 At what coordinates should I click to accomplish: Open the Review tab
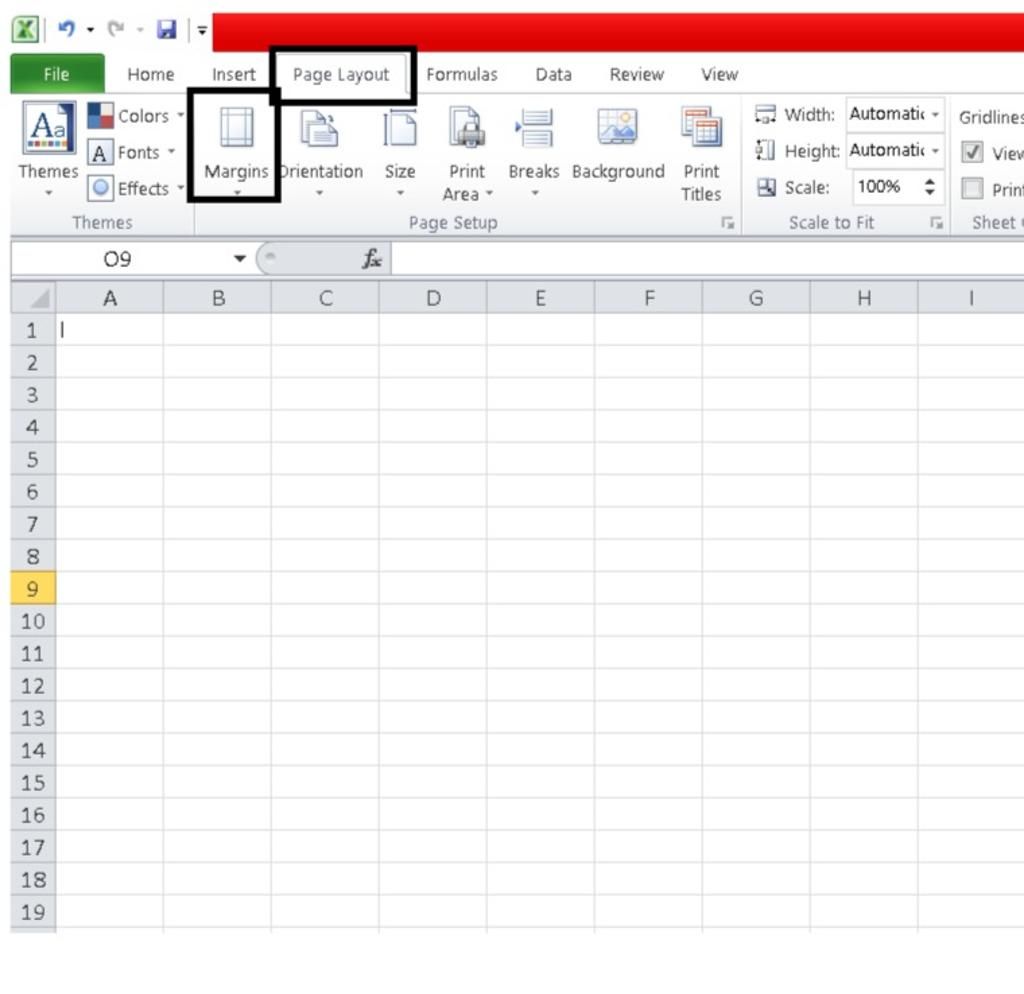[636, 74]
